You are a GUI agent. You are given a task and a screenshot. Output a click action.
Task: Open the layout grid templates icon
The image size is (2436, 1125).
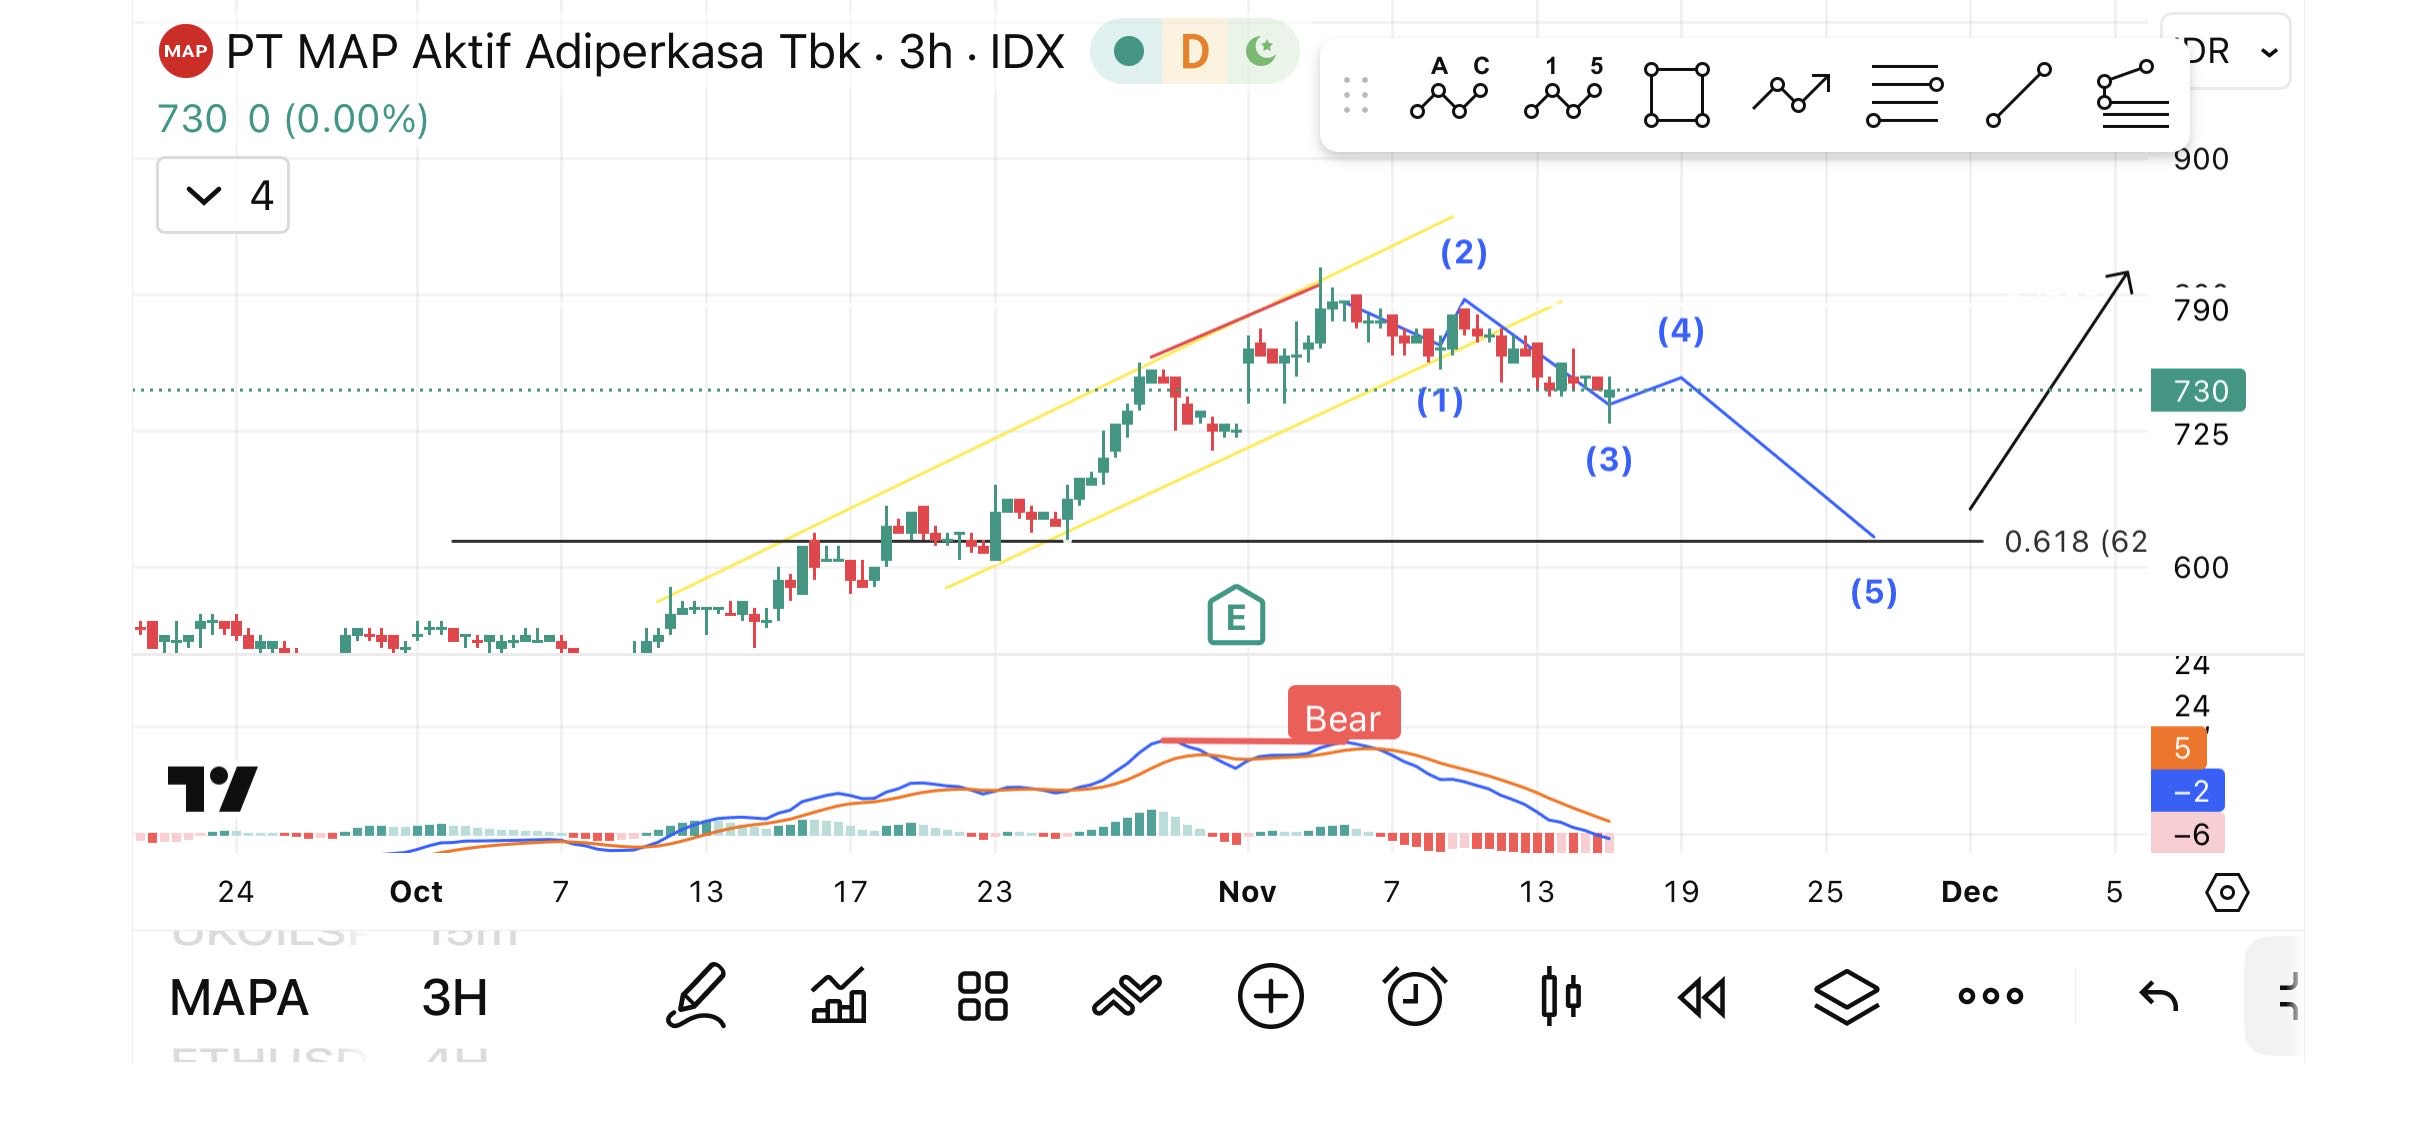pyautogui.click(x=982, y=996)
